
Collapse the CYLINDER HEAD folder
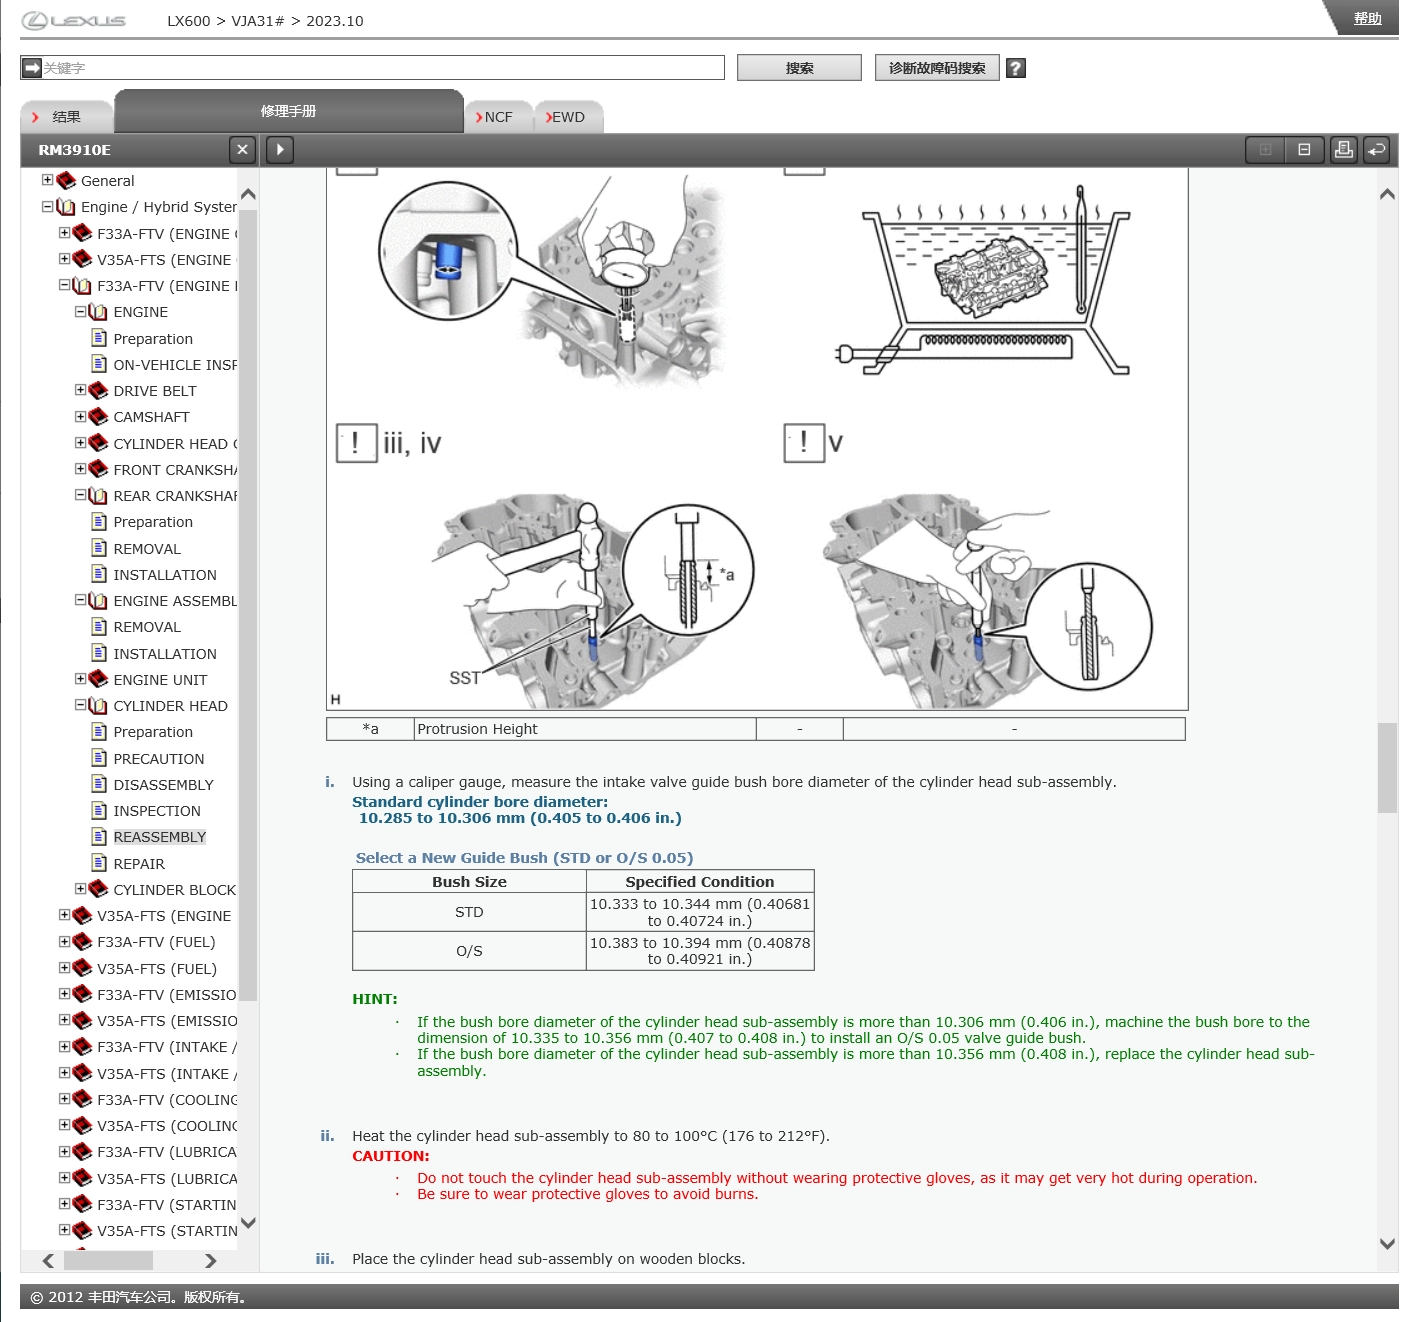pyautogui.click(x=80, y=705)
